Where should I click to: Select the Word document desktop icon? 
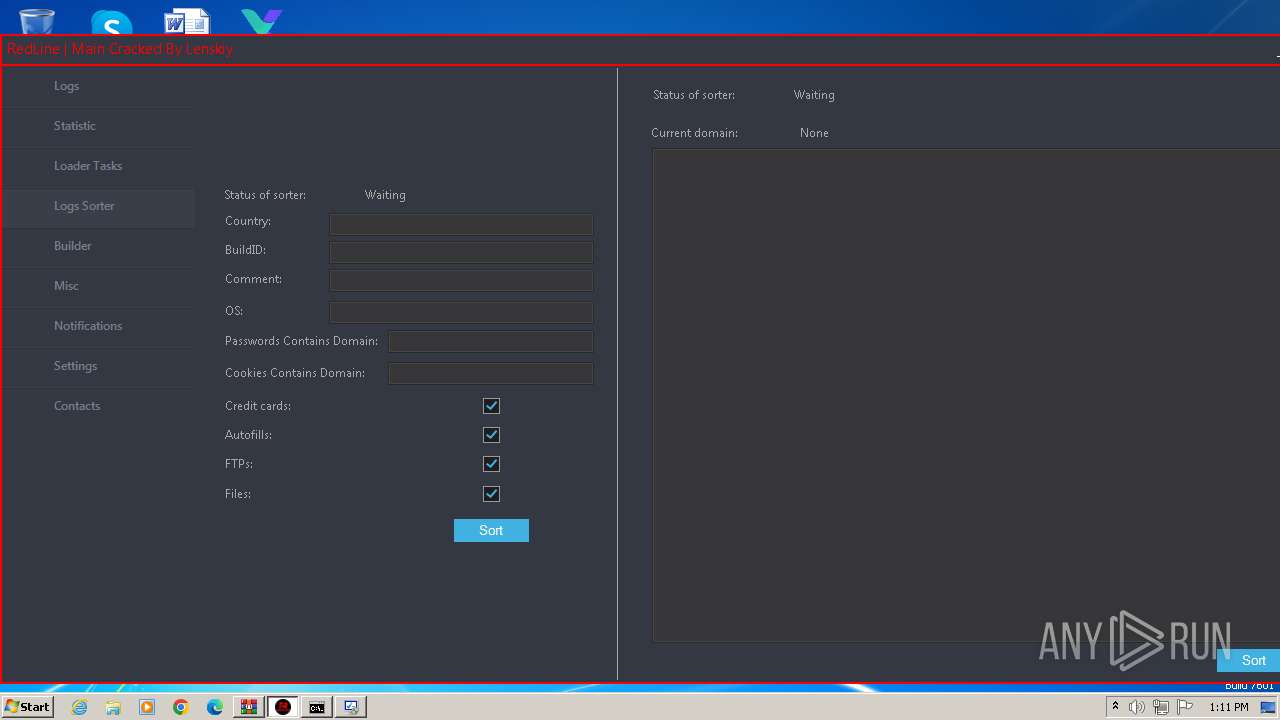(x=186, y=21)
